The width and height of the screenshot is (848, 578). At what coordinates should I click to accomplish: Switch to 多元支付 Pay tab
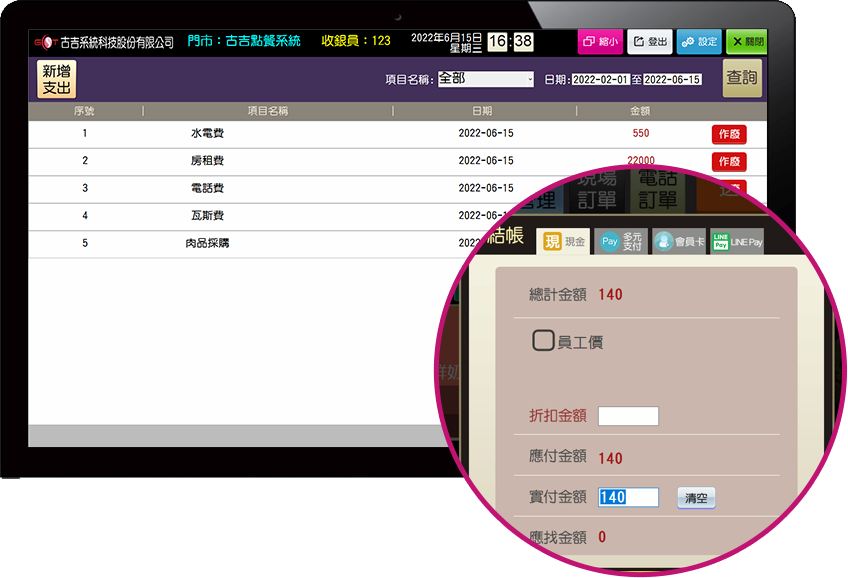pyautogui.click(x=621, y=241)
